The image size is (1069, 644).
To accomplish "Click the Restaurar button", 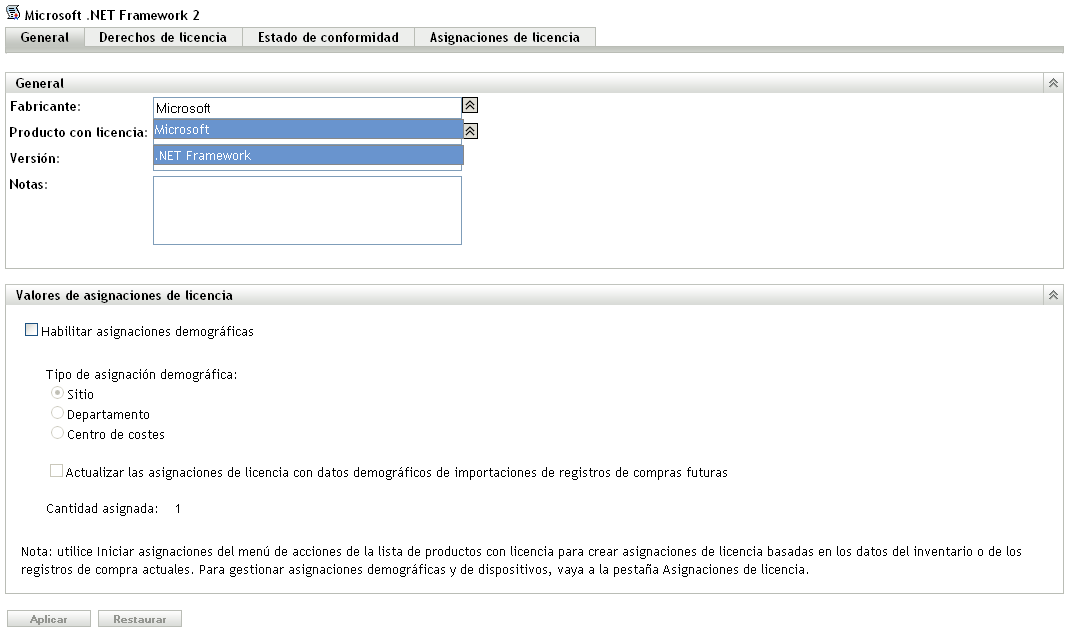I will [x=140, y=619].
